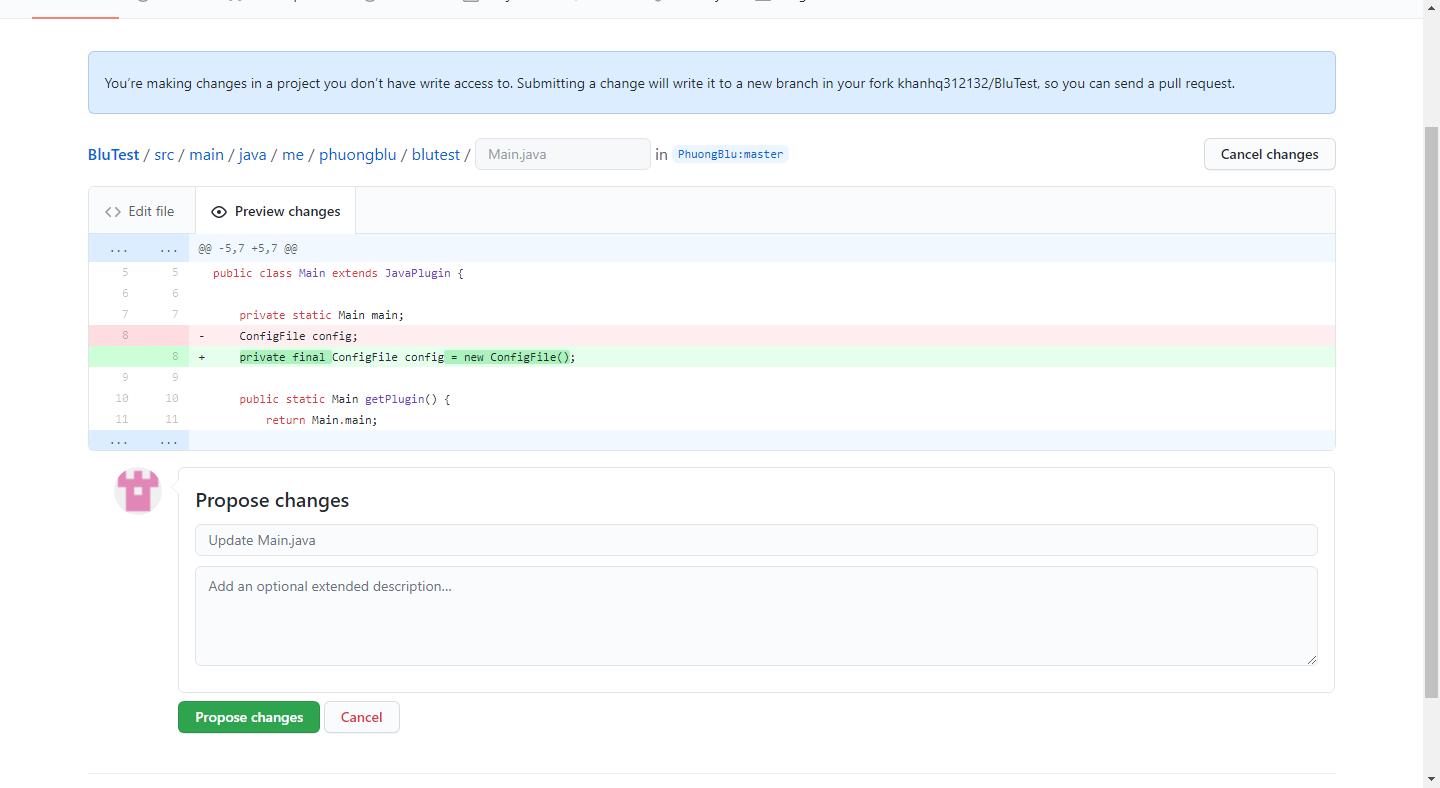The height and width of the screenshot is (788, 1440).
Task: Click the optional extended description text area
Action: click(x=755, y=615)
